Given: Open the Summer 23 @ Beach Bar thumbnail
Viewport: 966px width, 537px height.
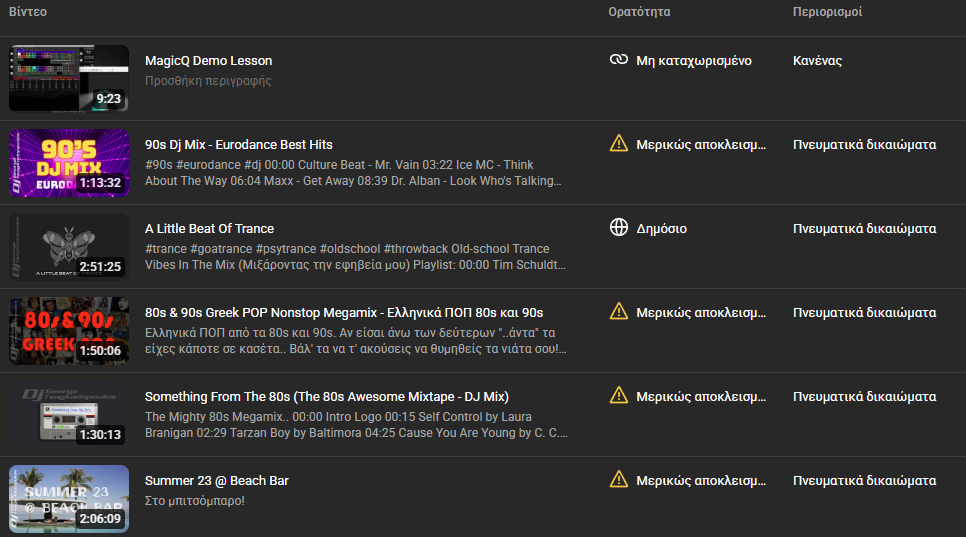Looking at the screenshot, I should click(69, 498).
